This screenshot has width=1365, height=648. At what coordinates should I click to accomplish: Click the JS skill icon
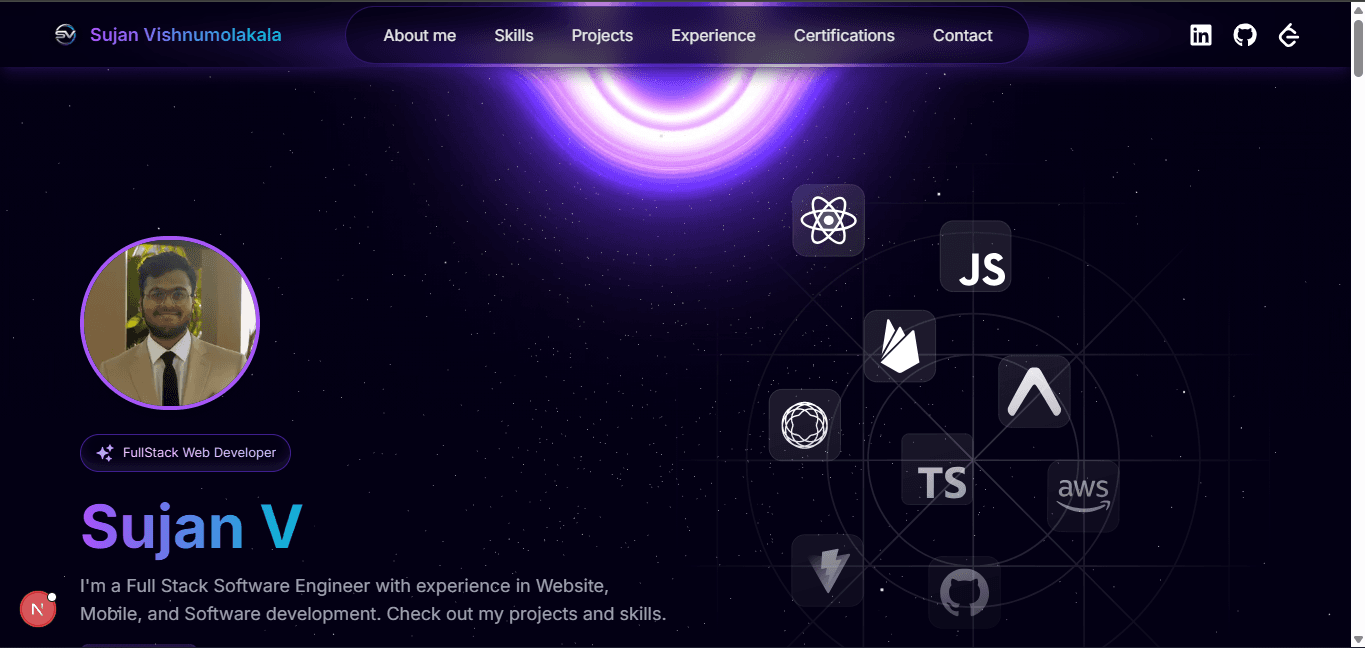point(976,257)
